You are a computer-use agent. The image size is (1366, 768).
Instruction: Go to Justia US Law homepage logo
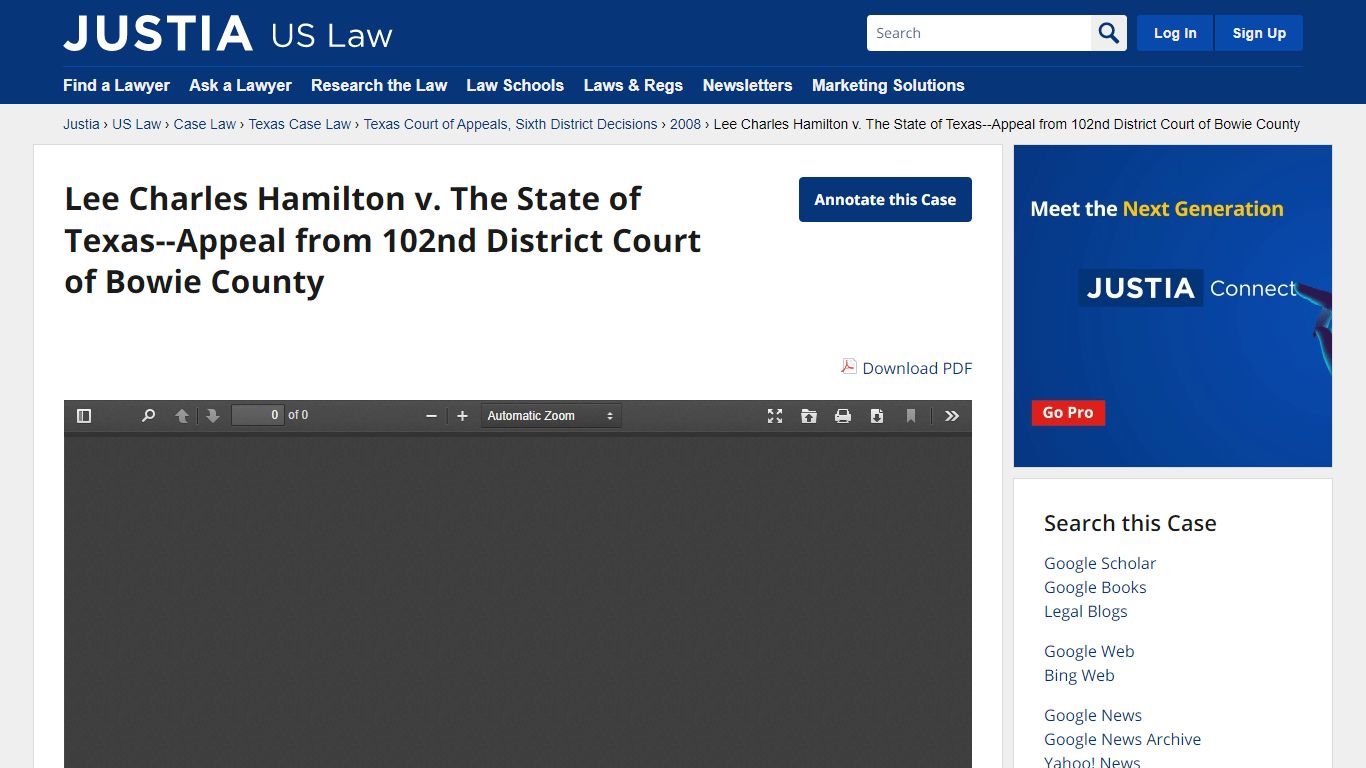tap(228, 33)
